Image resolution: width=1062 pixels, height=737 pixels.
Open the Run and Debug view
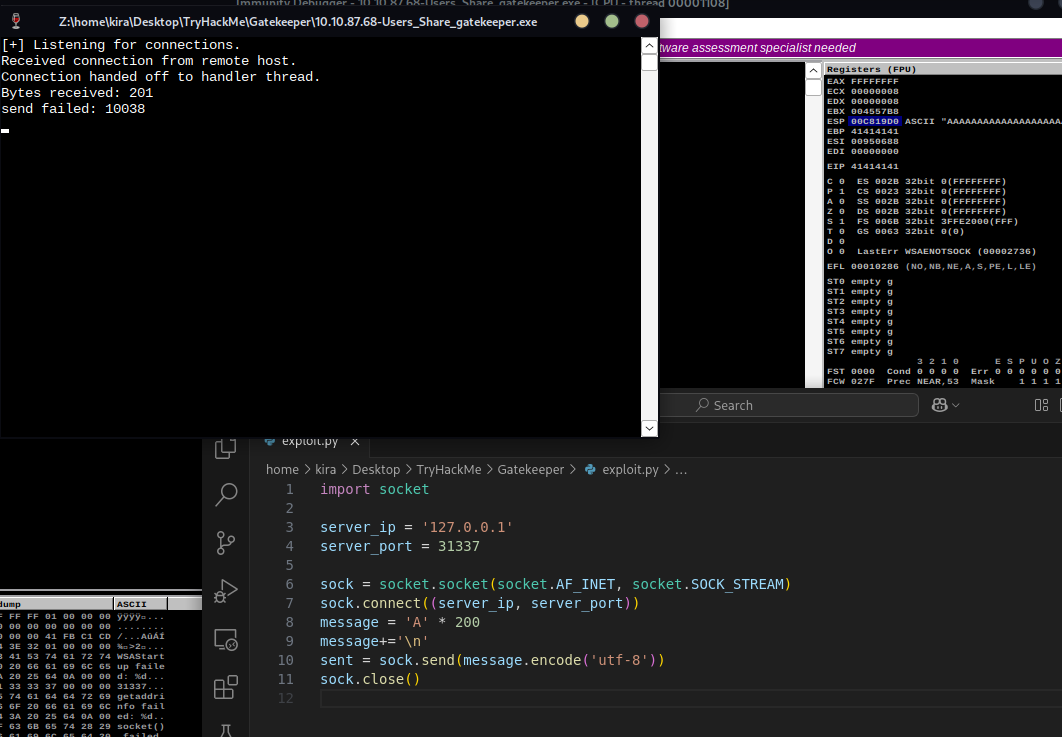226,591
